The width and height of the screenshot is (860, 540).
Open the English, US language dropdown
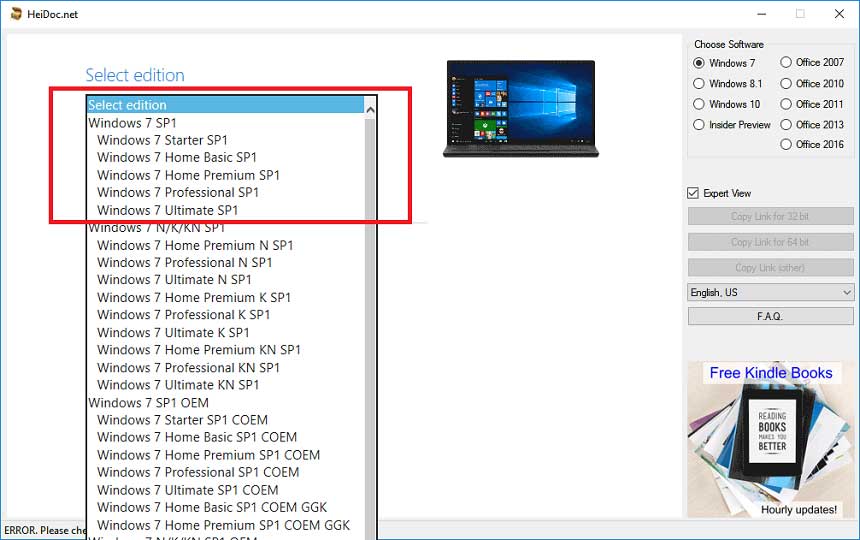click(770, 292)
